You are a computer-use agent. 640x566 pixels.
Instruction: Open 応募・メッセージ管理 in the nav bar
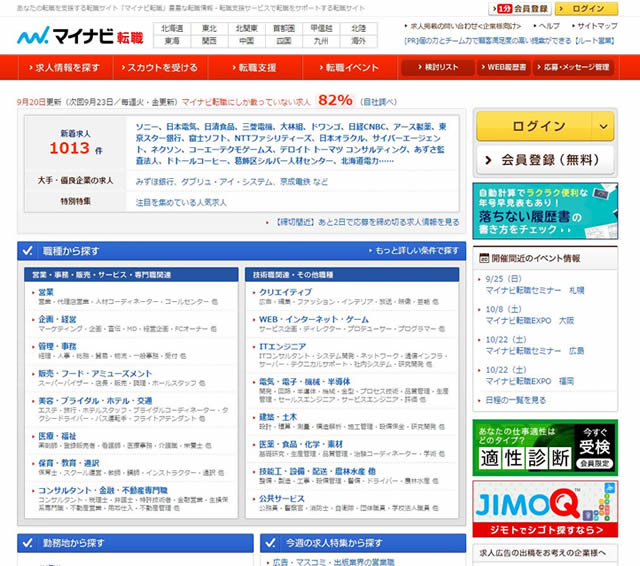pyautogui.click(x=573, y=67)
